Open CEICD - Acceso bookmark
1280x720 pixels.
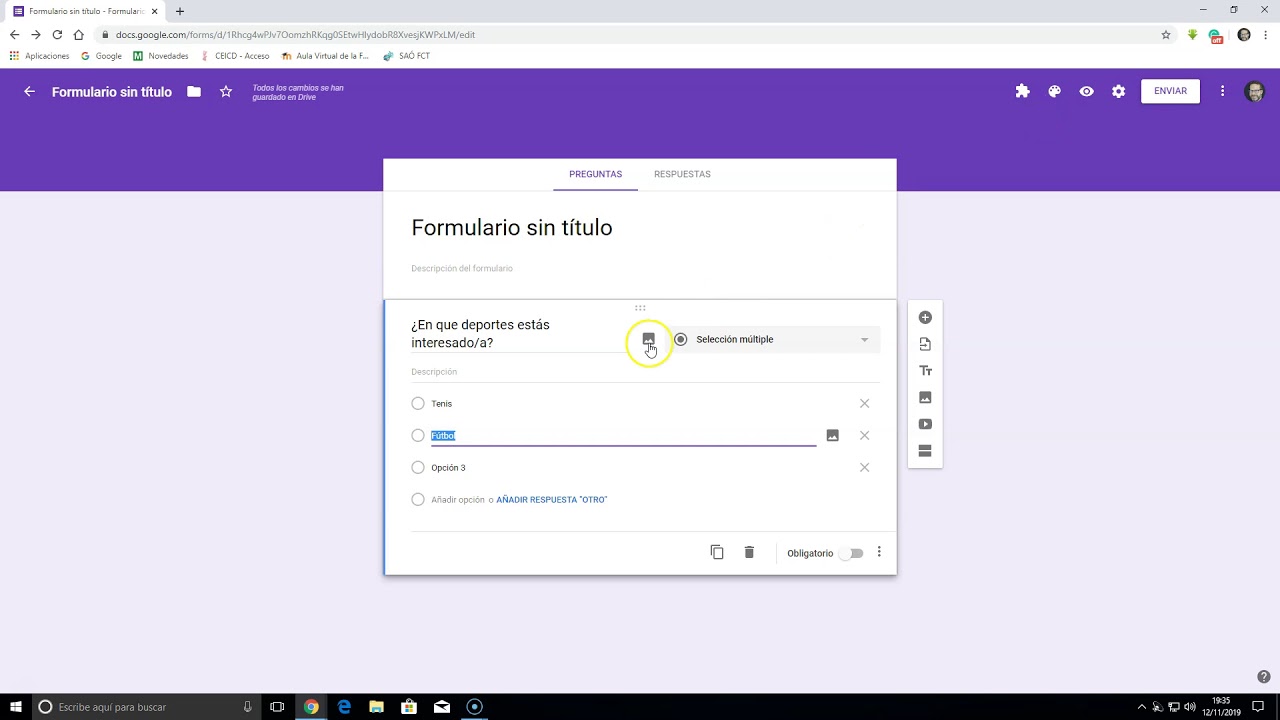point(234,56)
